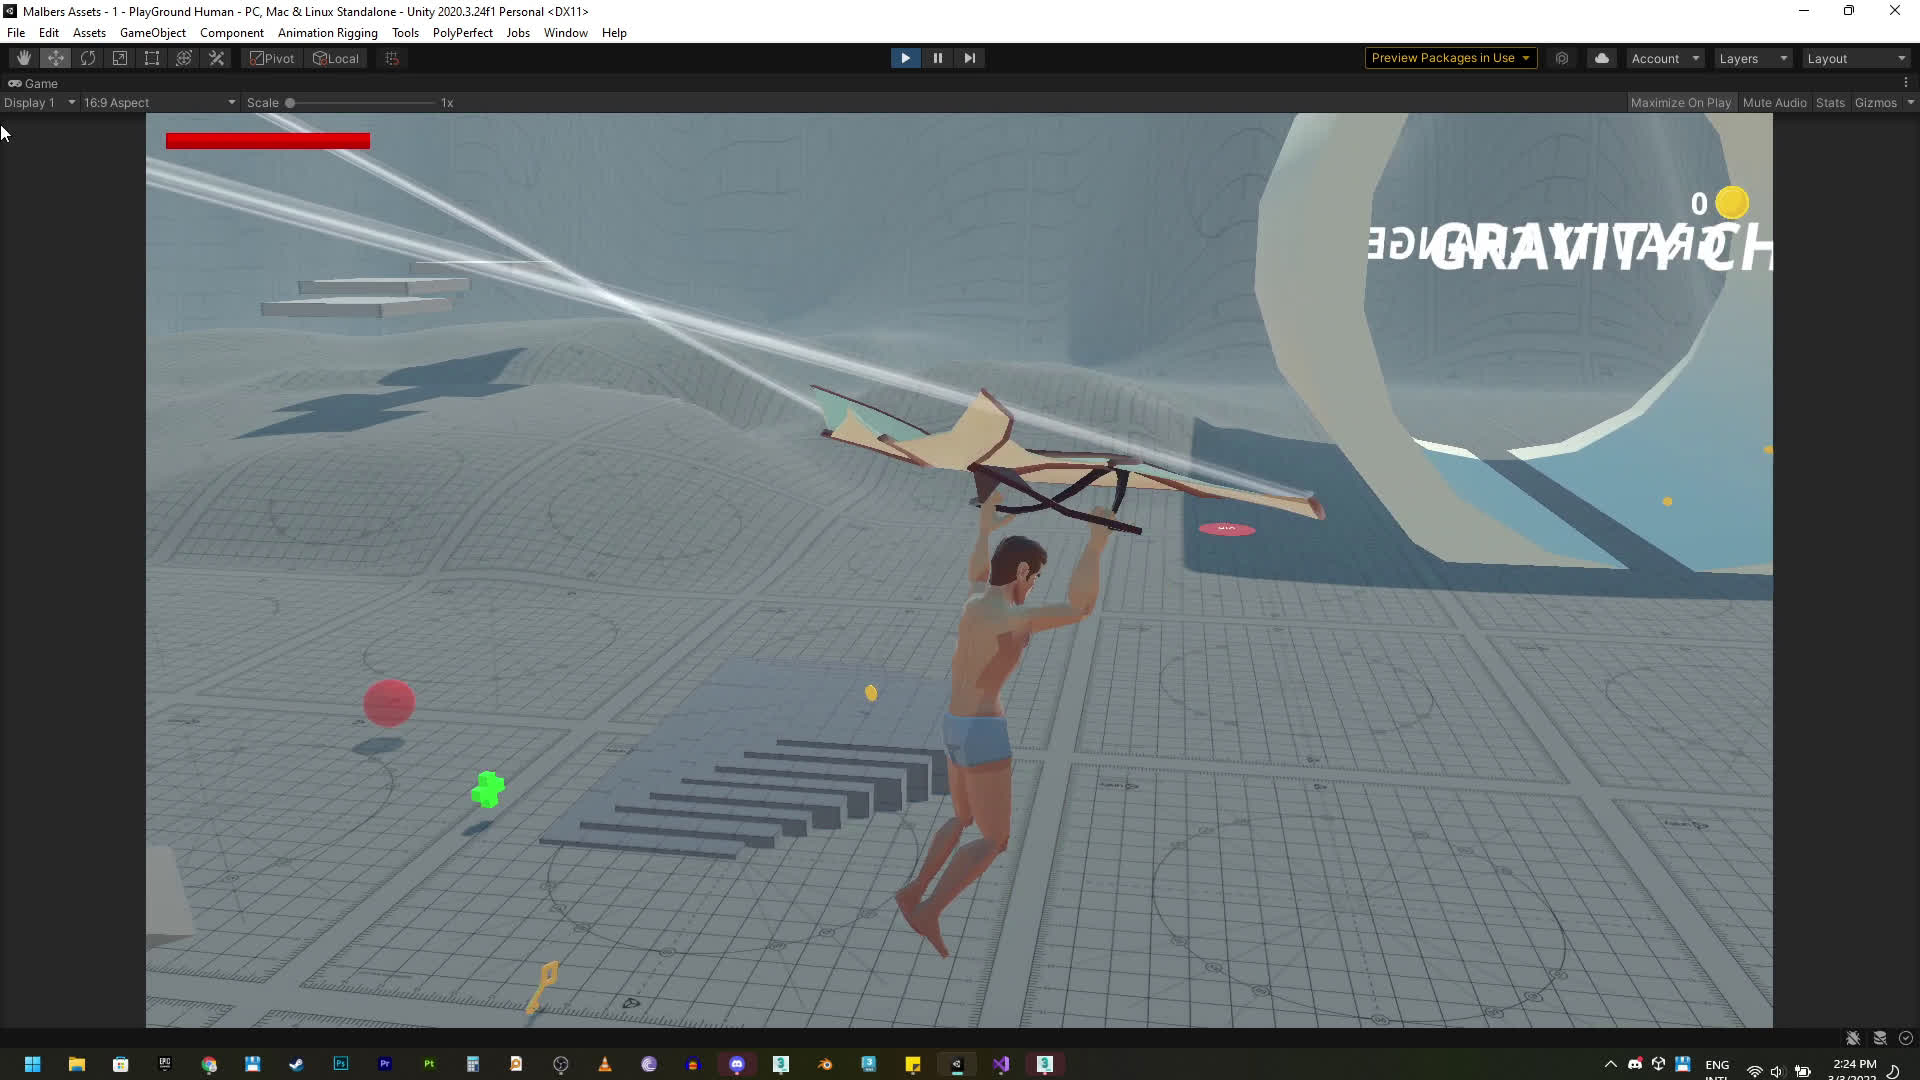Toggle the Stats overlay
1920x1080 pixels.
1830,102
